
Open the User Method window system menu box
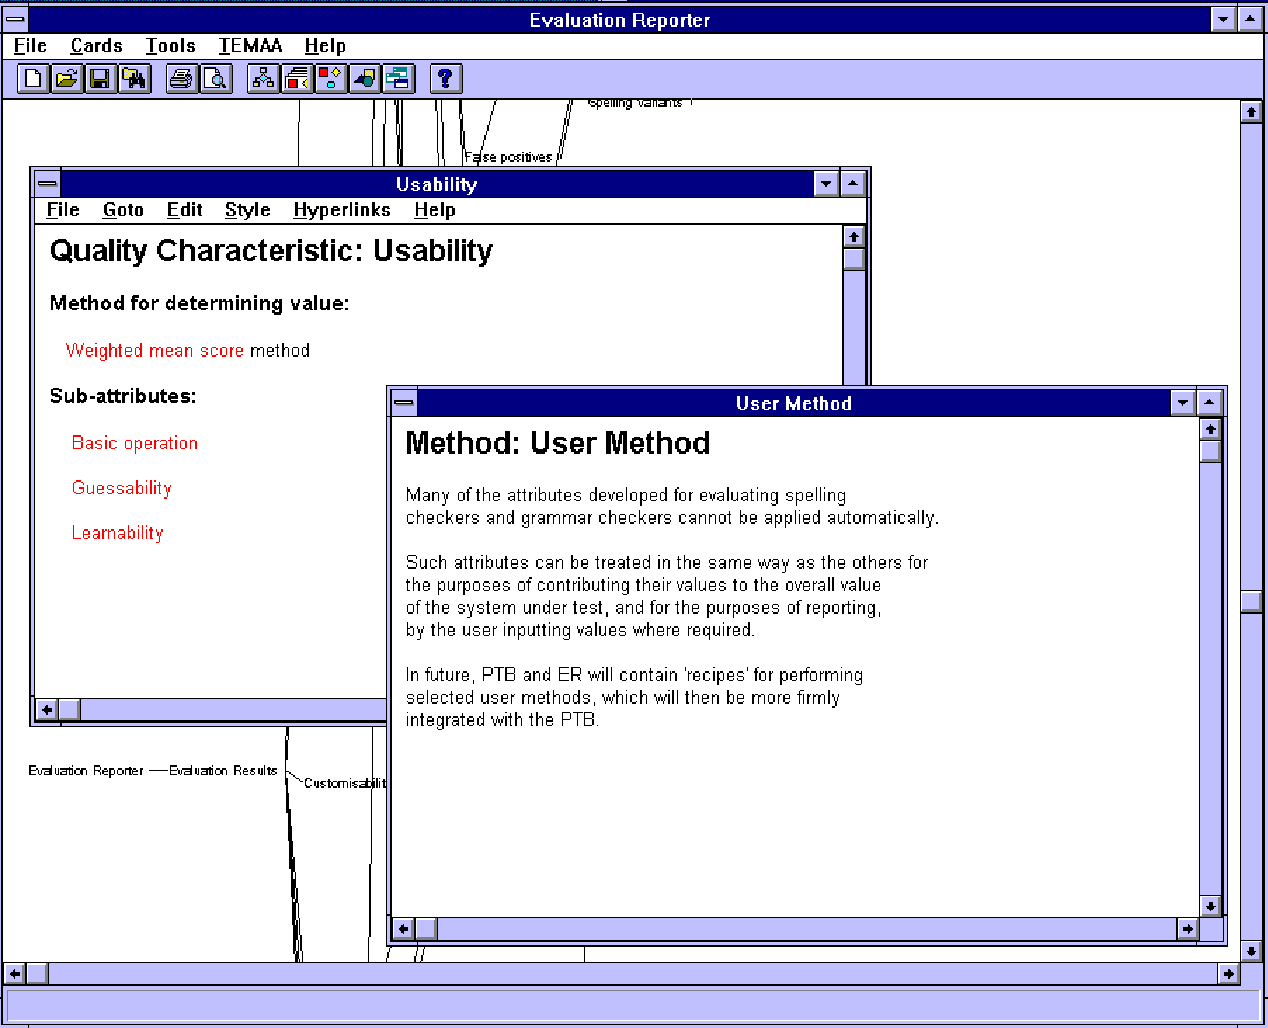pos(404,403)
